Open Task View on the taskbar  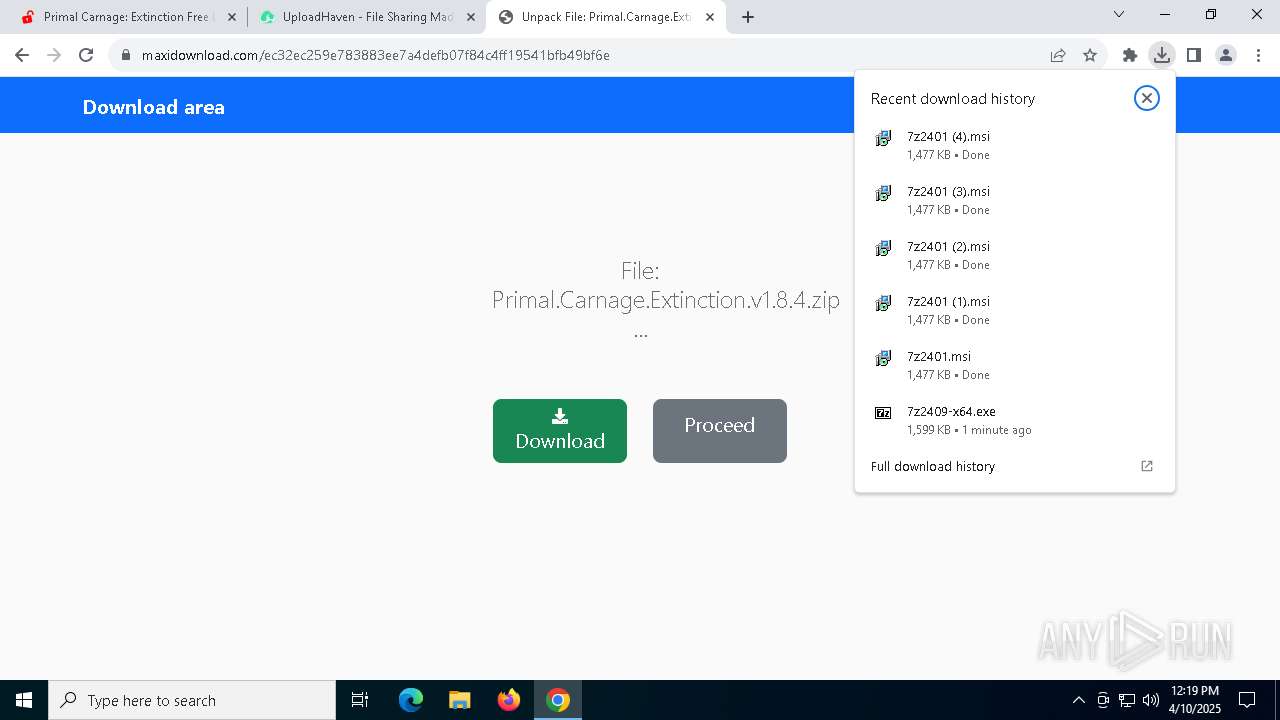point(360,700)
